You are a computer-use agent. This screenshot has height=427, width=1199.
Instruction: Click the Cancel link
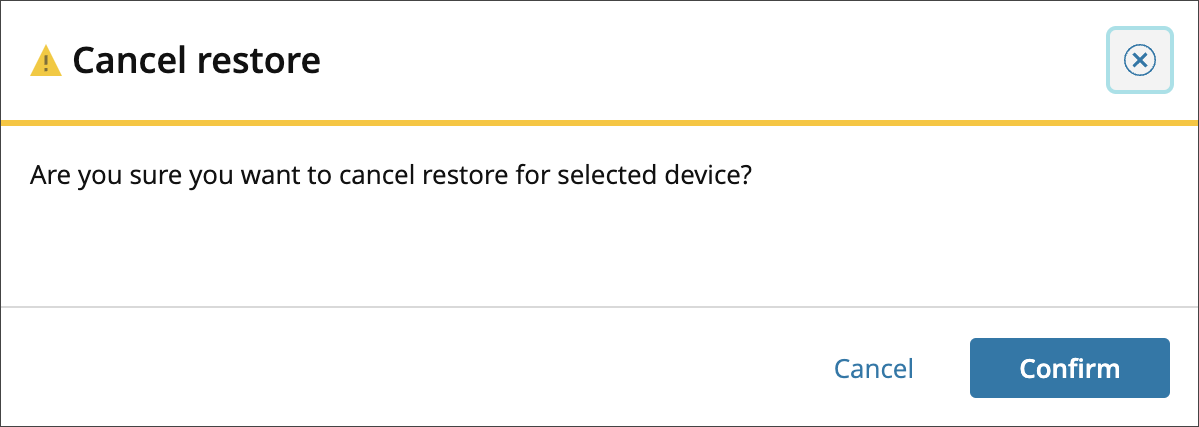tap(873, 368)
